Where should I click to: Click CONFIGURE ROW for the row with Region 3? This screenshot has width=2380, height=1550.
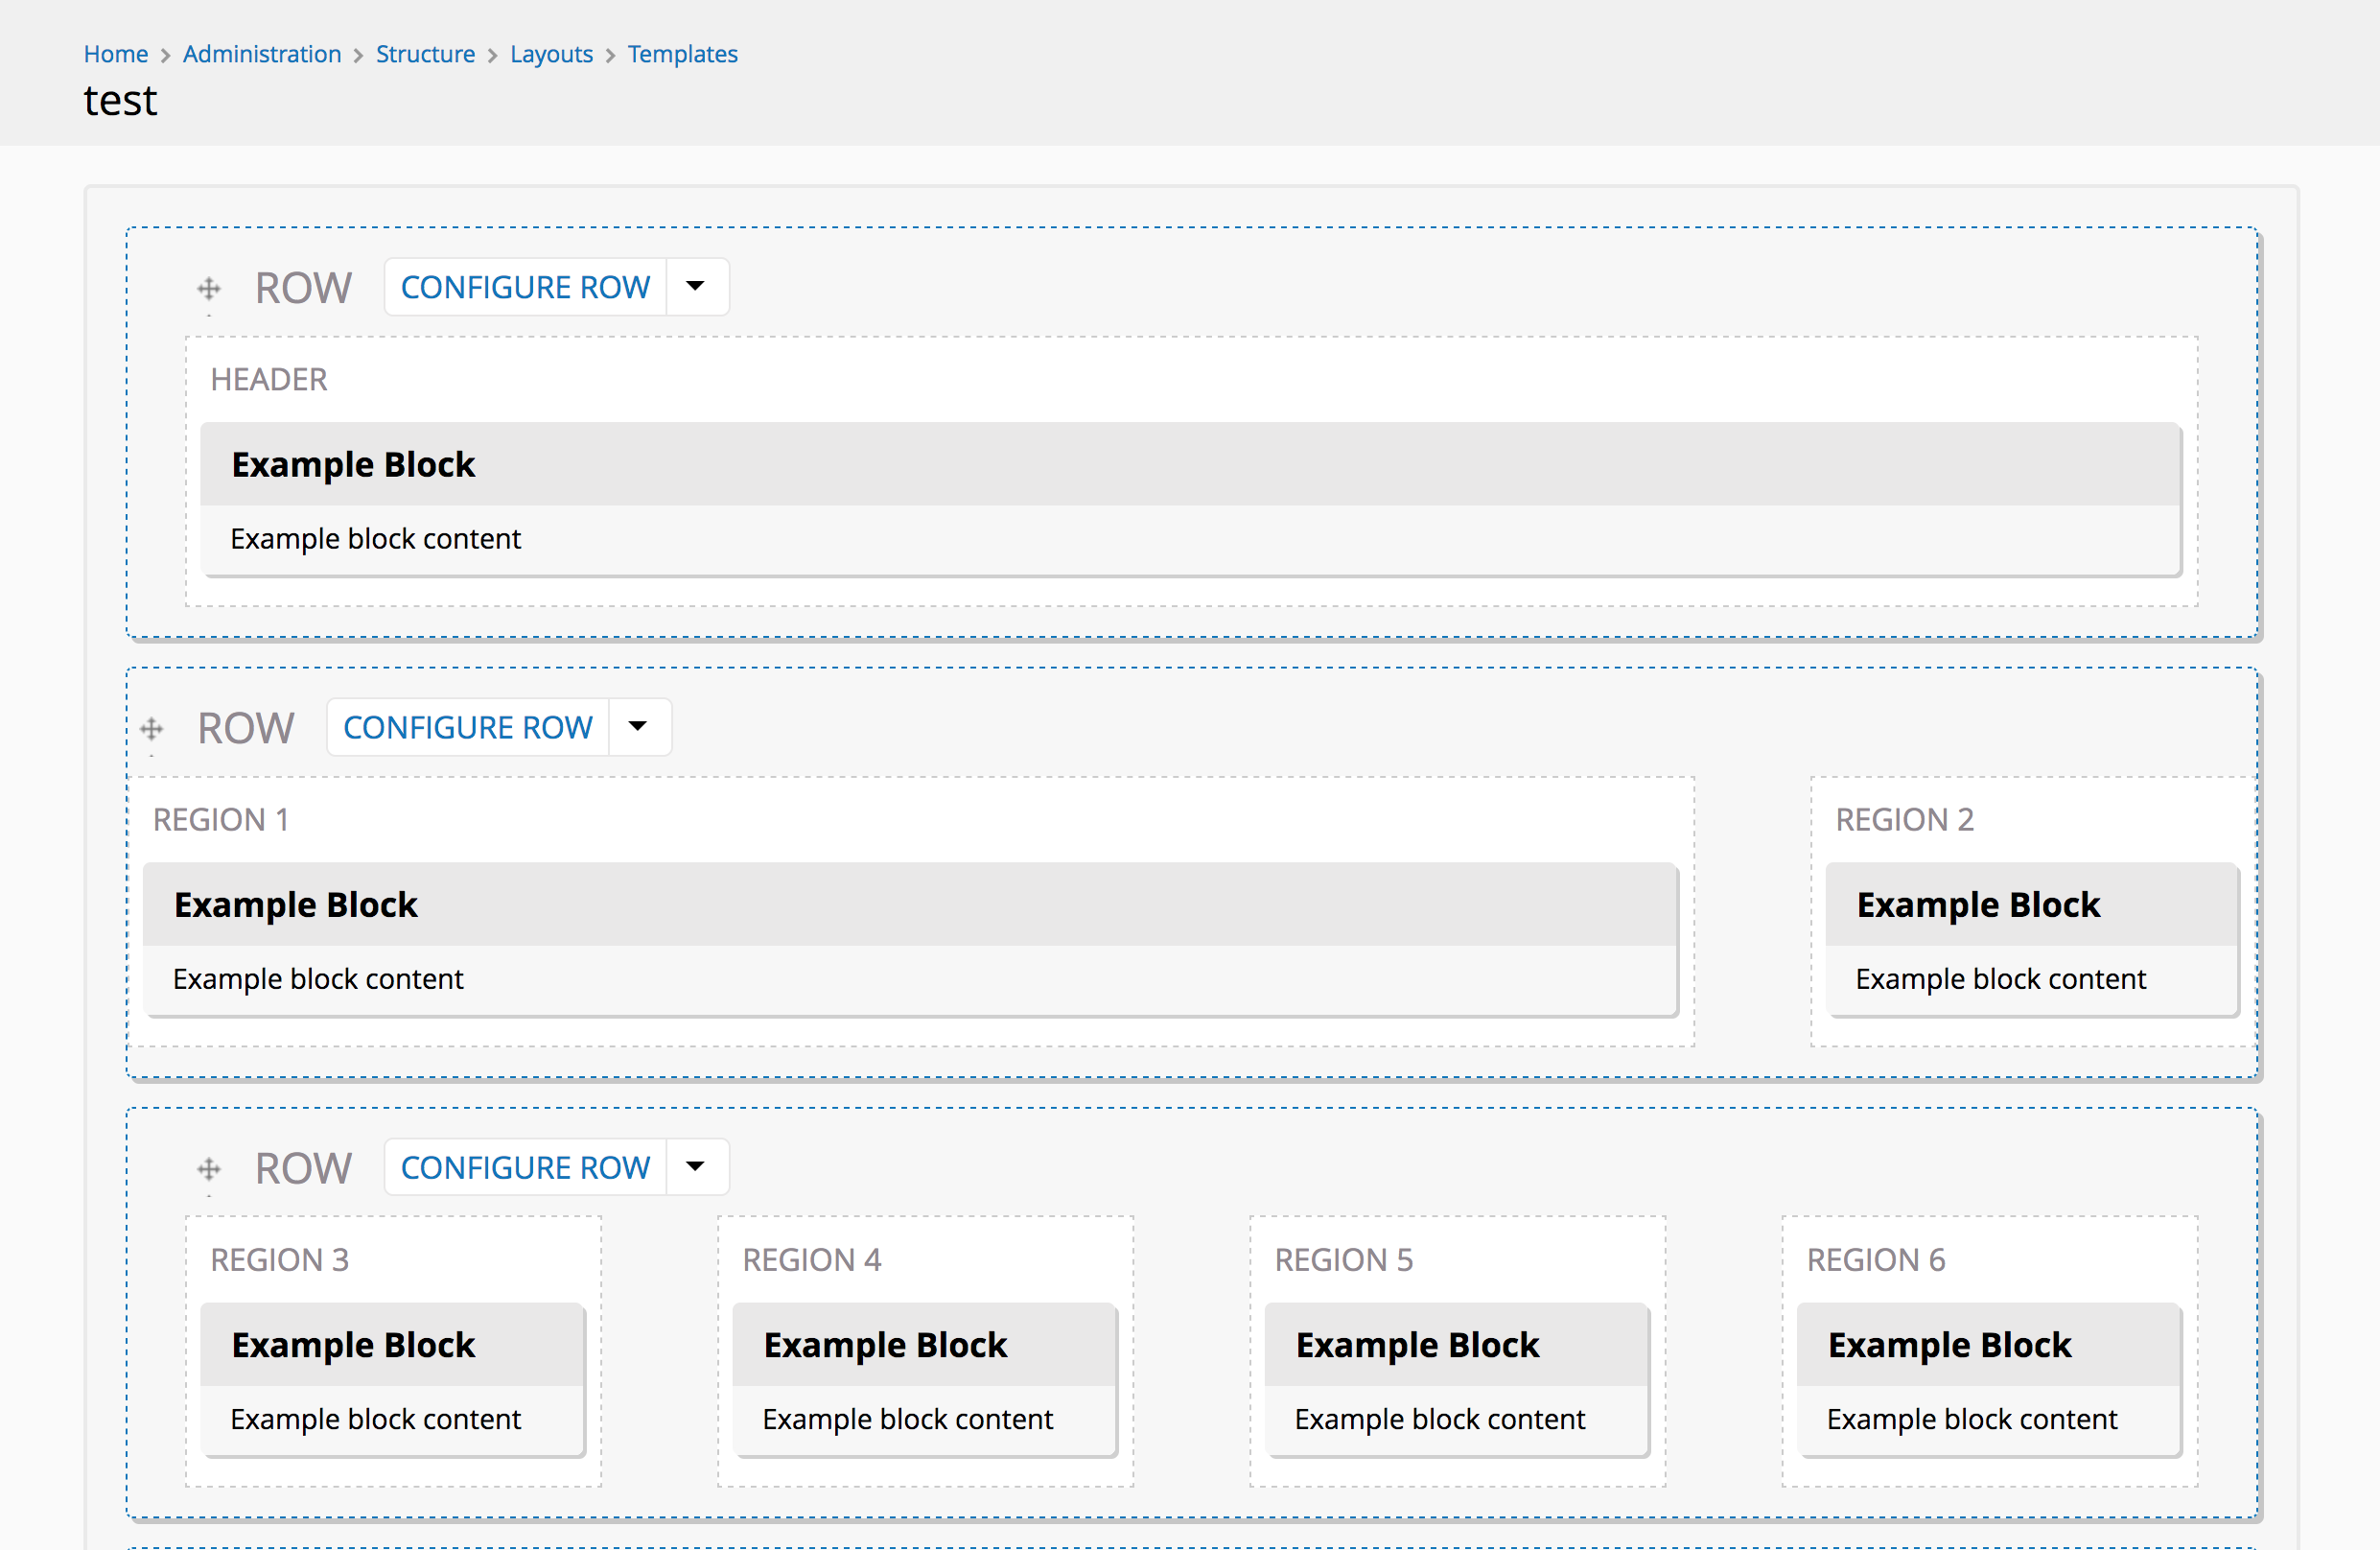click(x=526, y=1166)
